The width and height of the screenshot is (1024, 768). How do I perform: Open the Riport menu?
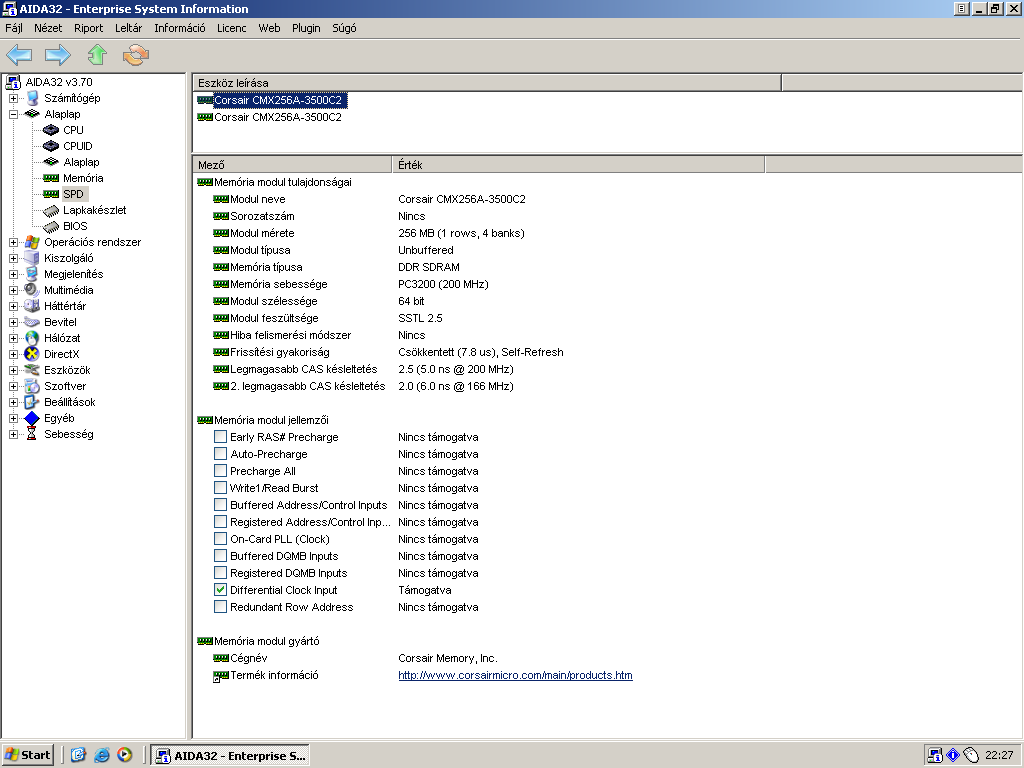click(x=88, y=28)
